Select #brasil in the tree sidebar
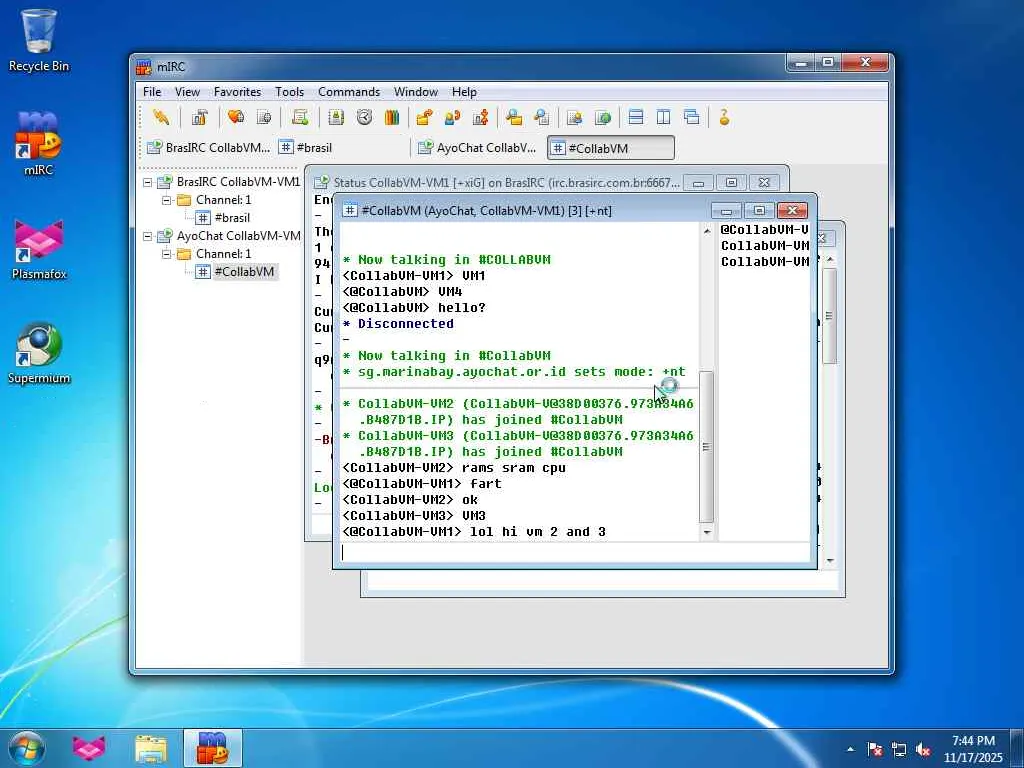1024x768 pixels. coord(232,217)
